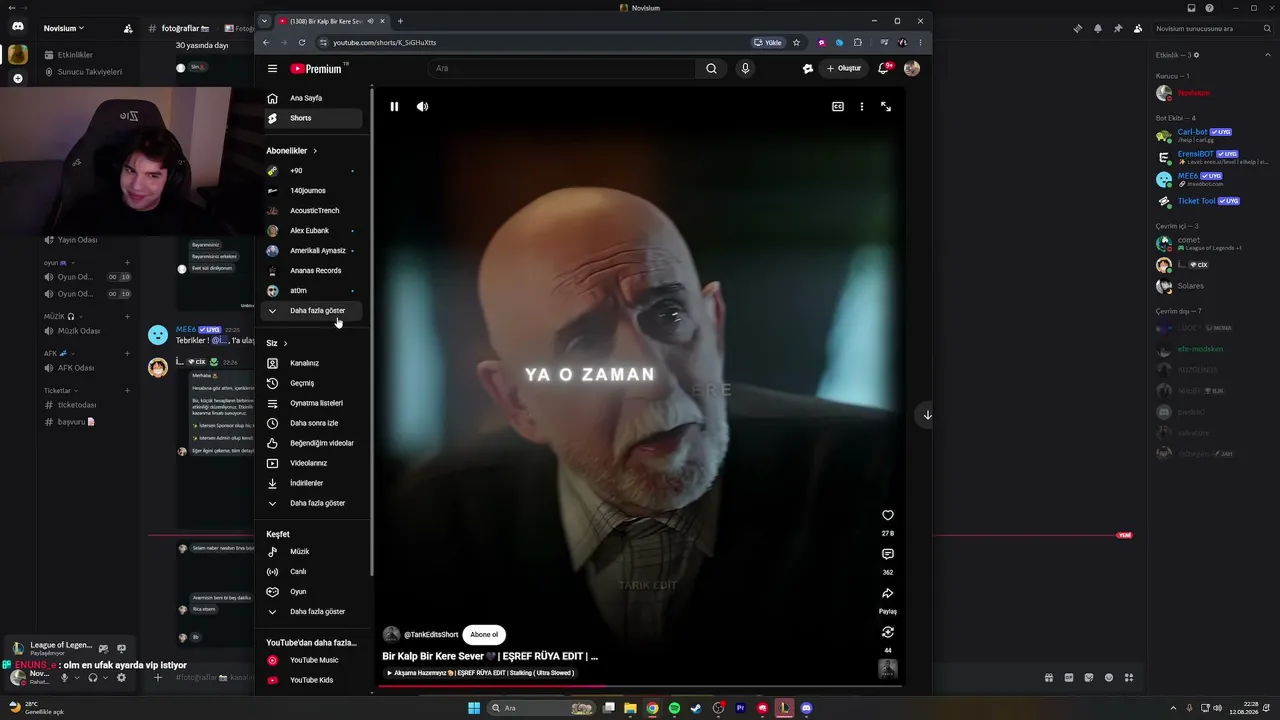Open the AcousticTrench subscription
This screenshot has width=1280, height=720.
(x=313, y=211)
